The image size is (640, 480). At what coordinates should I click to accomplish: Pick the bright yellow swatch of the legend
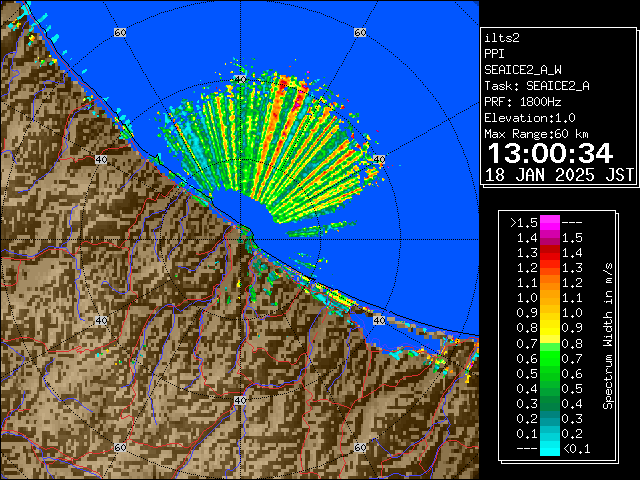pyautogui.click(x=550, y=329)
